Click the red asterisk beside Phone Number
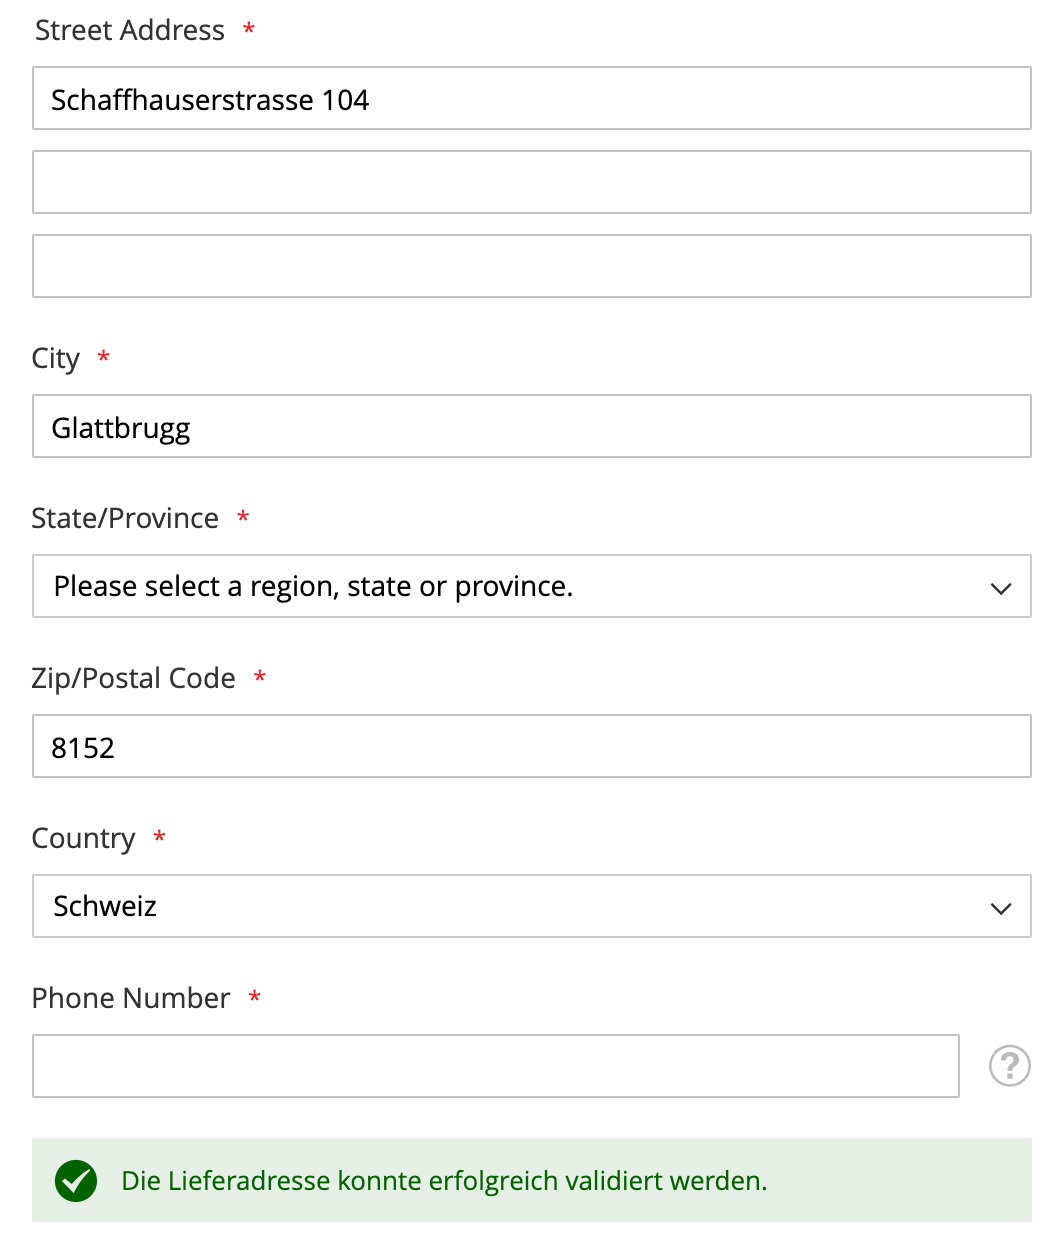The image size is (1064, 1254). [255, 996]
